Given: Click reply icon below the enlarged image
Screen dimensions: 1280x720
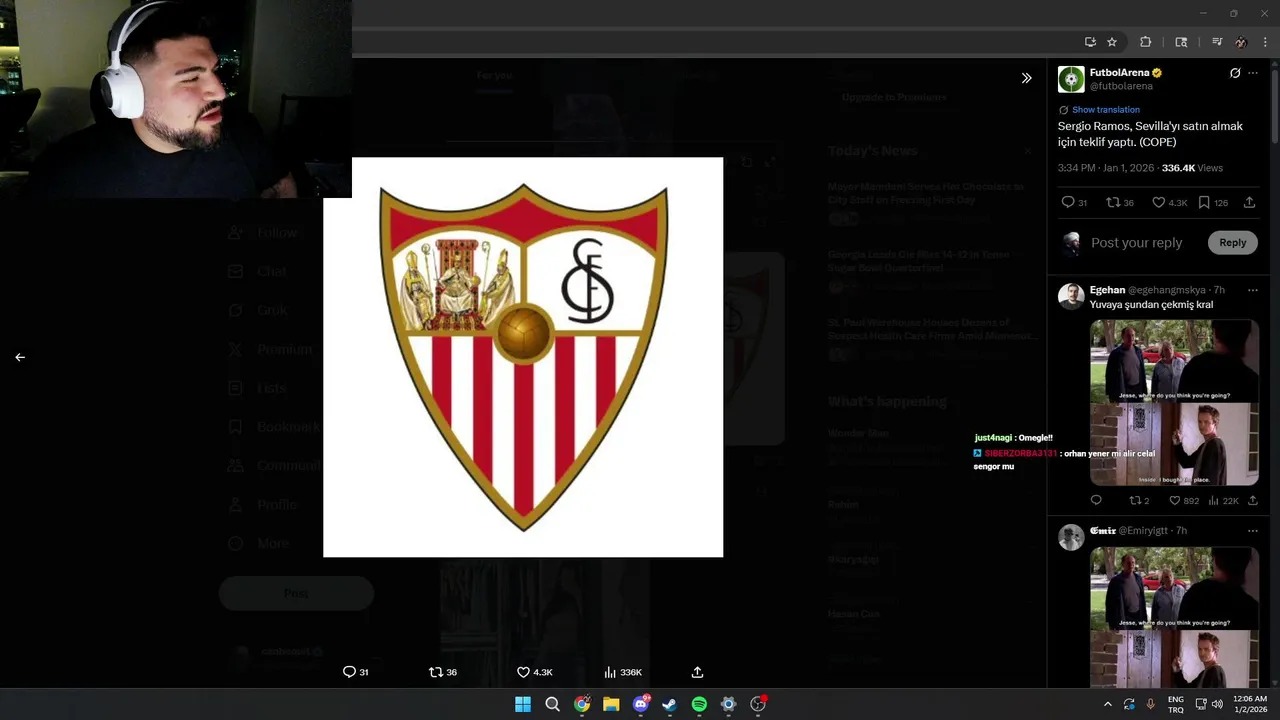Looking at the screenshot, I should click(x=356, y=672).
